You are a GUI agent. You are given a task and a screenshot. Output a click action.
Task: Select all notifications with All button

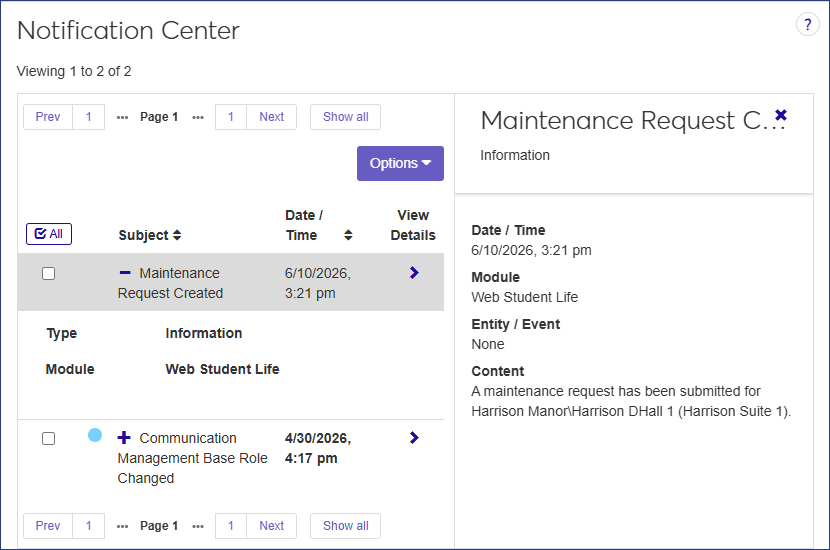tap(49, 234)
